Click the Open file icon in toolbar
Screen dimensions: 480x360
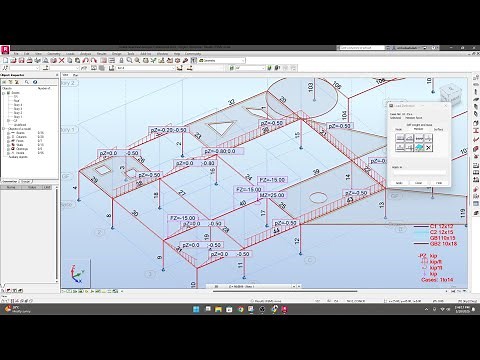click(13, 60)
